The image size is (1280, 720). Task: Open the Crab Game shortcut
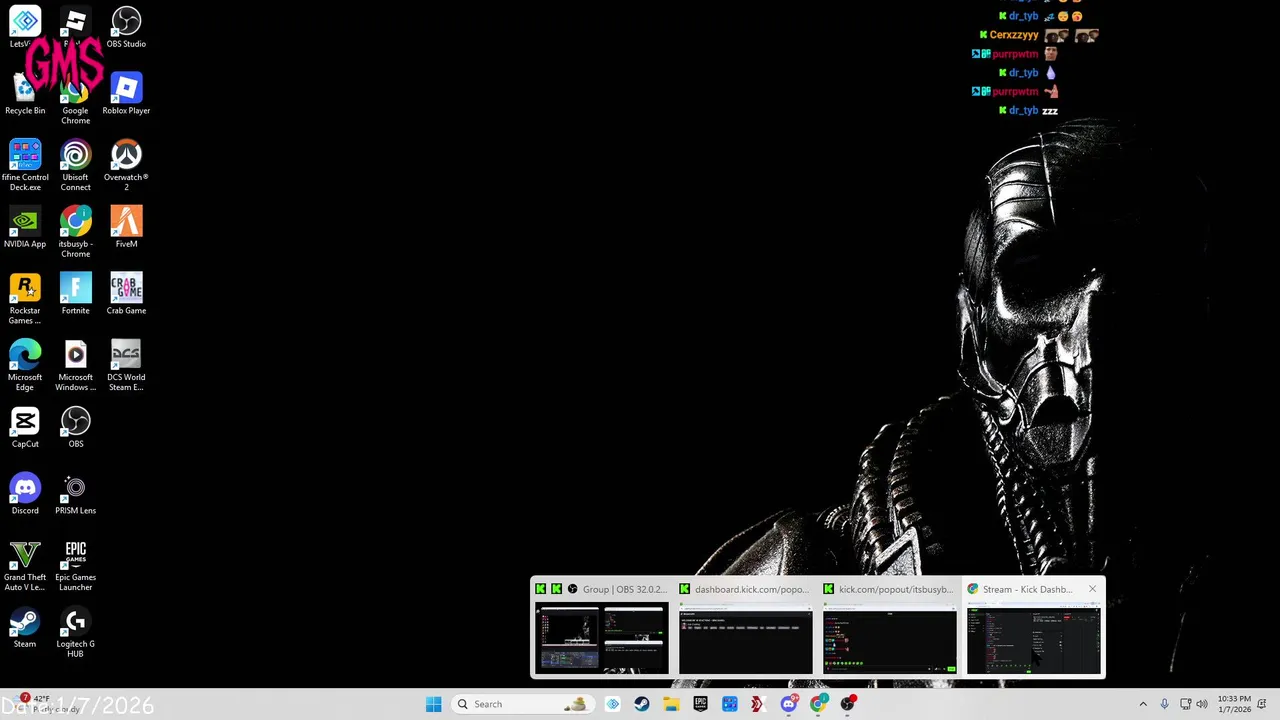click(126, 294)
